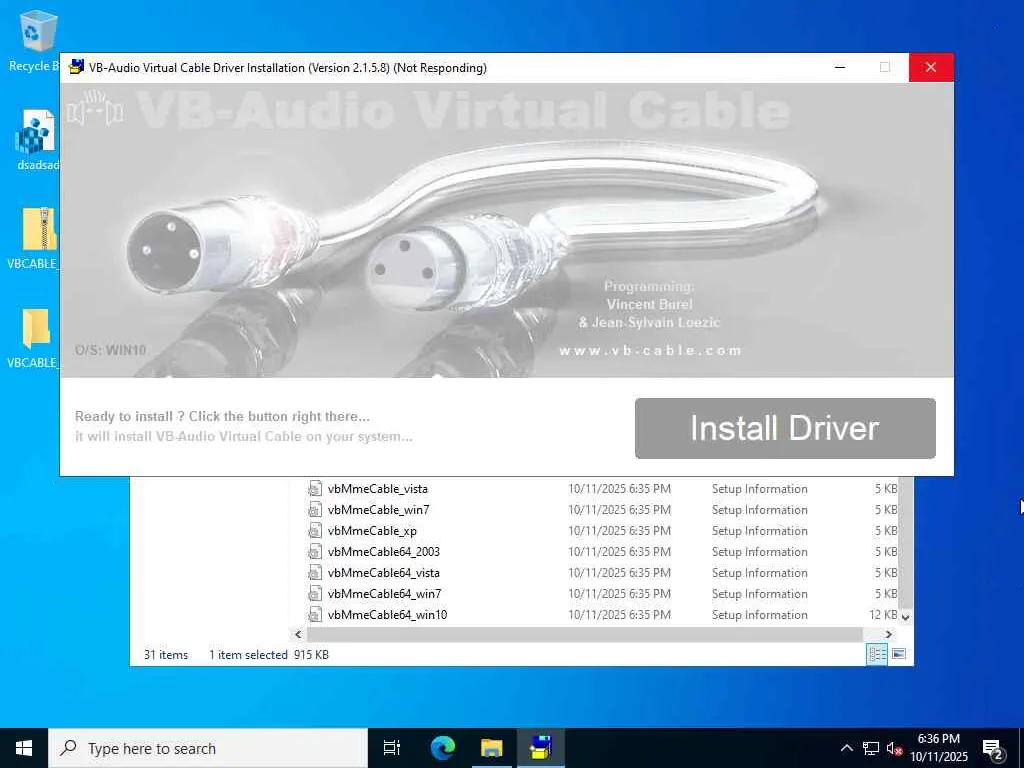Viewport: 1024px width, 768px height.
Task: Click Explorer vertical scrollbar down arrow
Action: click(x=906, y=616)
